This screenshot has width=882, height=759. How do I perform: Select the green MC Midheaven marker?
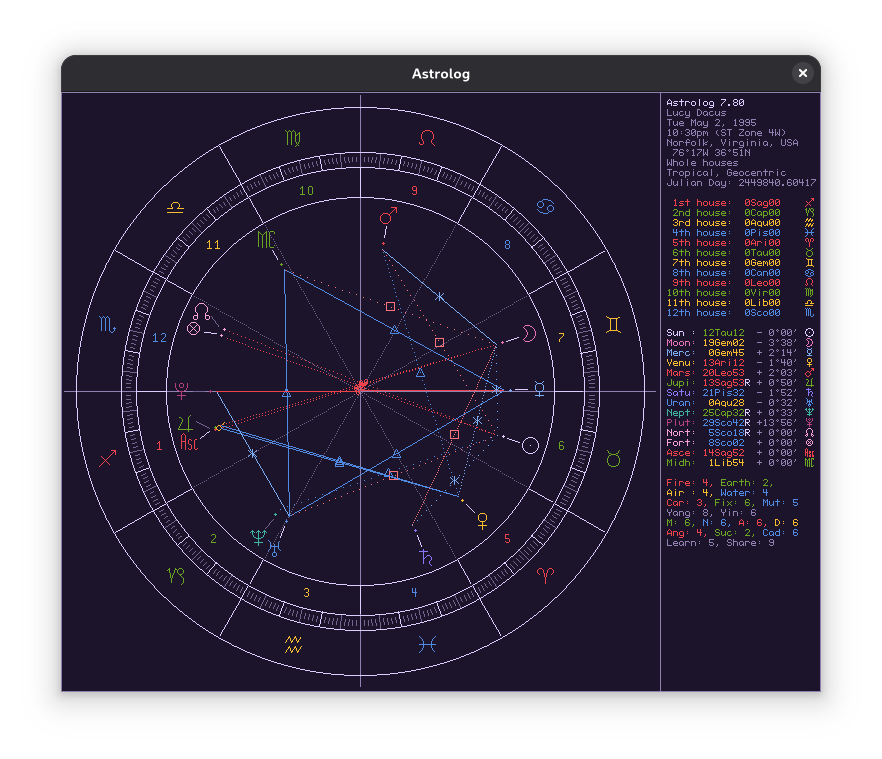265,239
